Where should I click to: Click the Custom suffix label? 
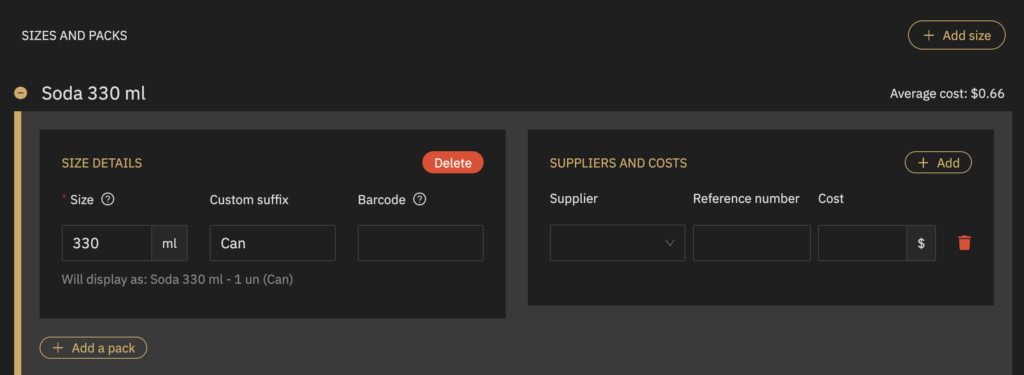coord(249,199)
